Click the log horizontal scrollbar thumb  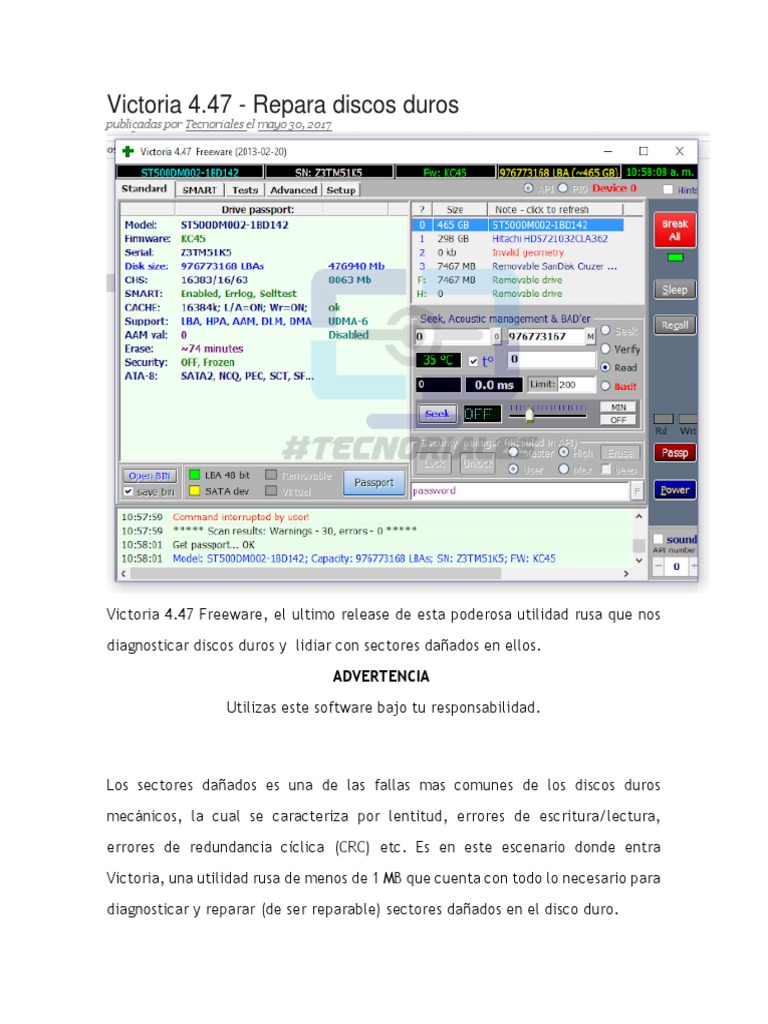point(315,573)
